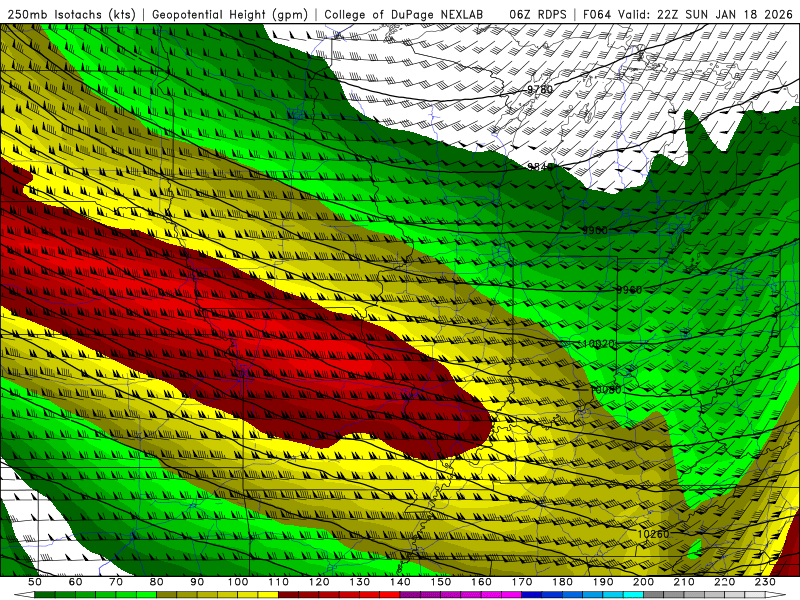
Task: Click the 9900 height contour label
Action: [x=595, y=231]
